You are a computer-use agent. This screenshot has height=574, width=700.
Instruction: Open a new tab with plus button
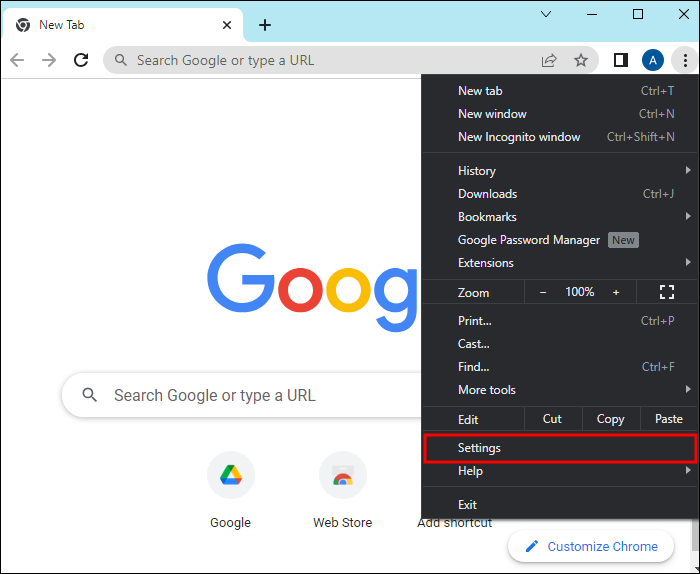(265, 25)
